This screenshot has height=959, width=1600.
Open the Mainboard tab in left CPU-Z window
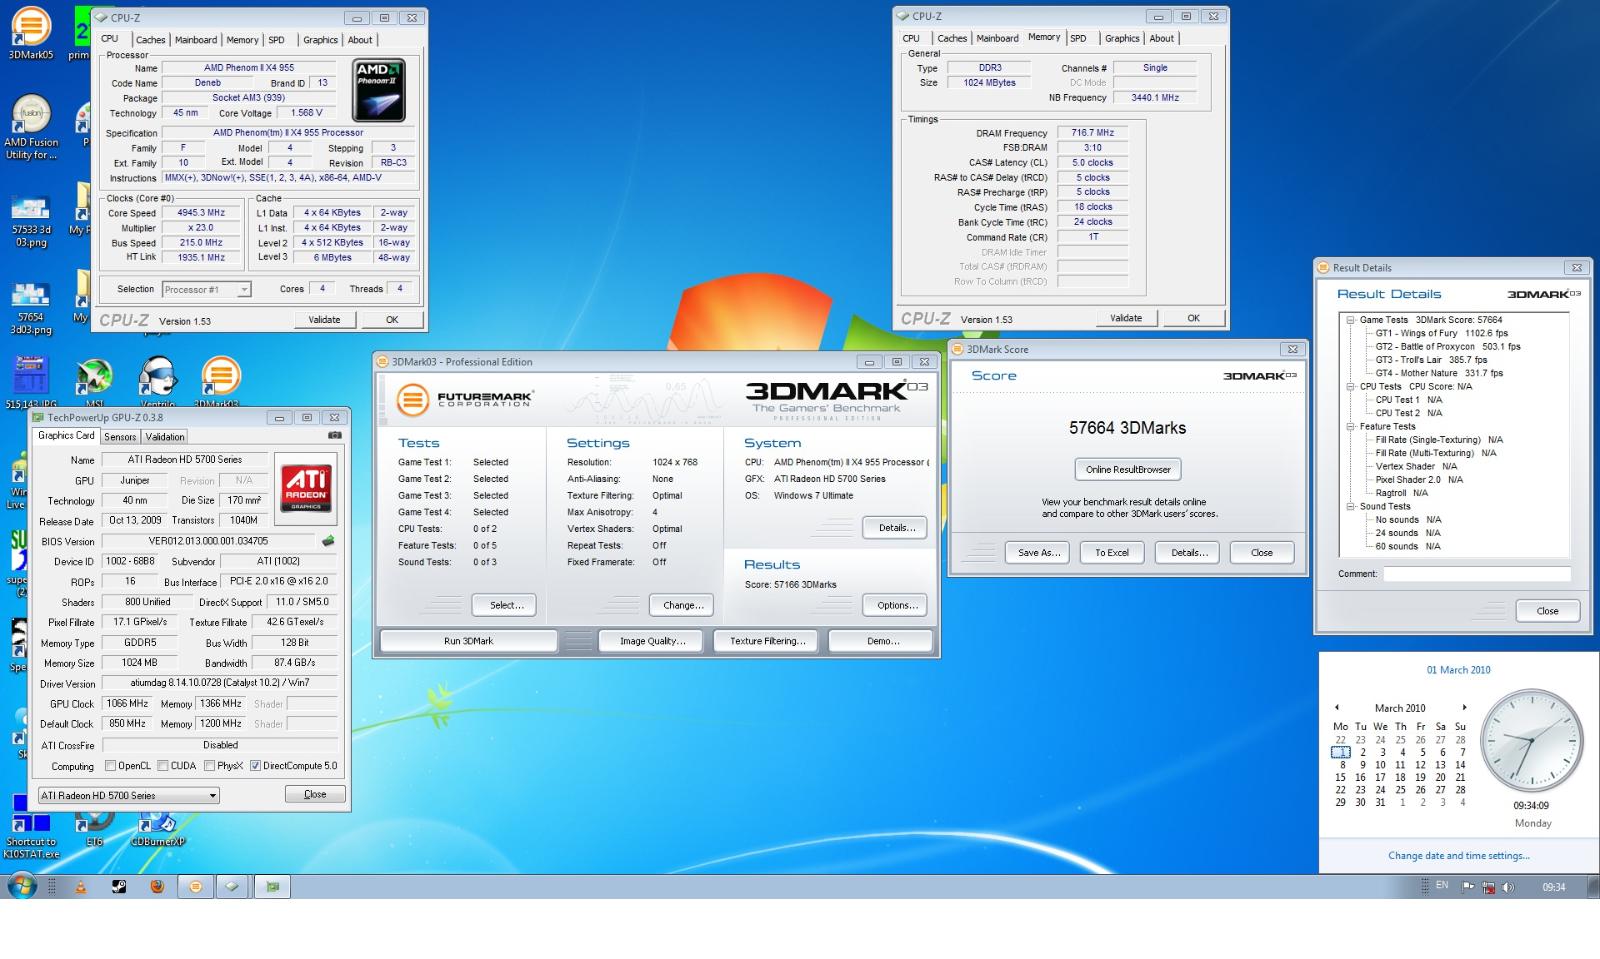[196, 40]
